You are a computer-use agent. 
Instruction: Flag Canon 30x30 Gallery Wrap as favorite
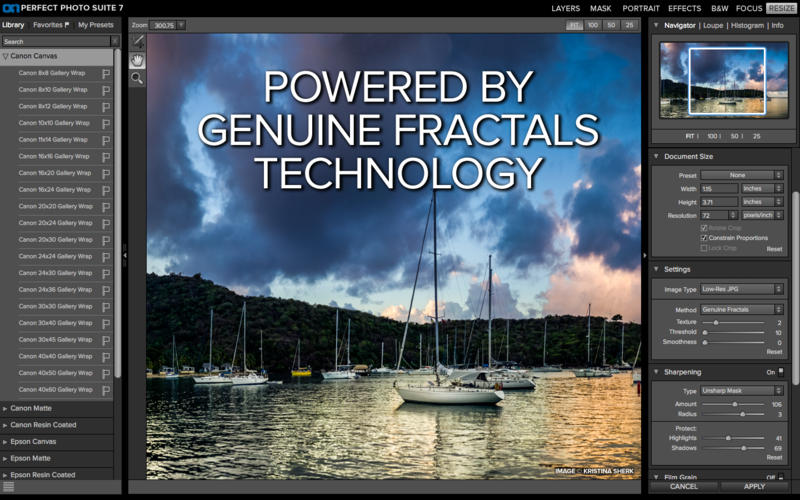[x=106, y=307]
